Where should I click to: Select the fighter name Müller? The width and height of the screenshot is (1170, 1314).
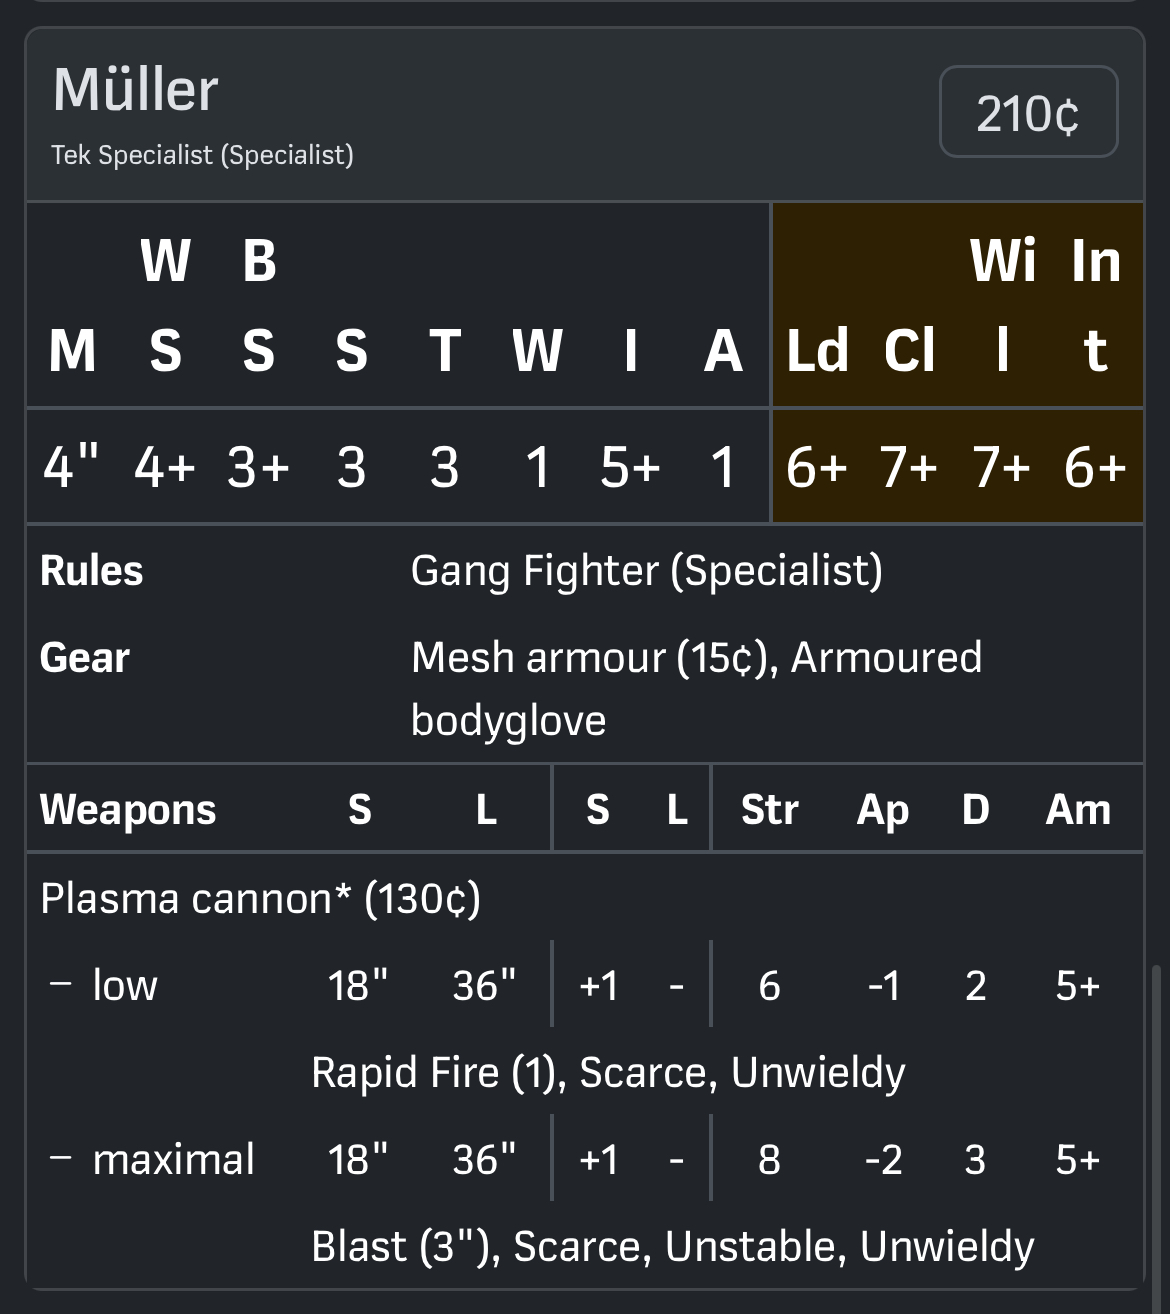[136, 90]
